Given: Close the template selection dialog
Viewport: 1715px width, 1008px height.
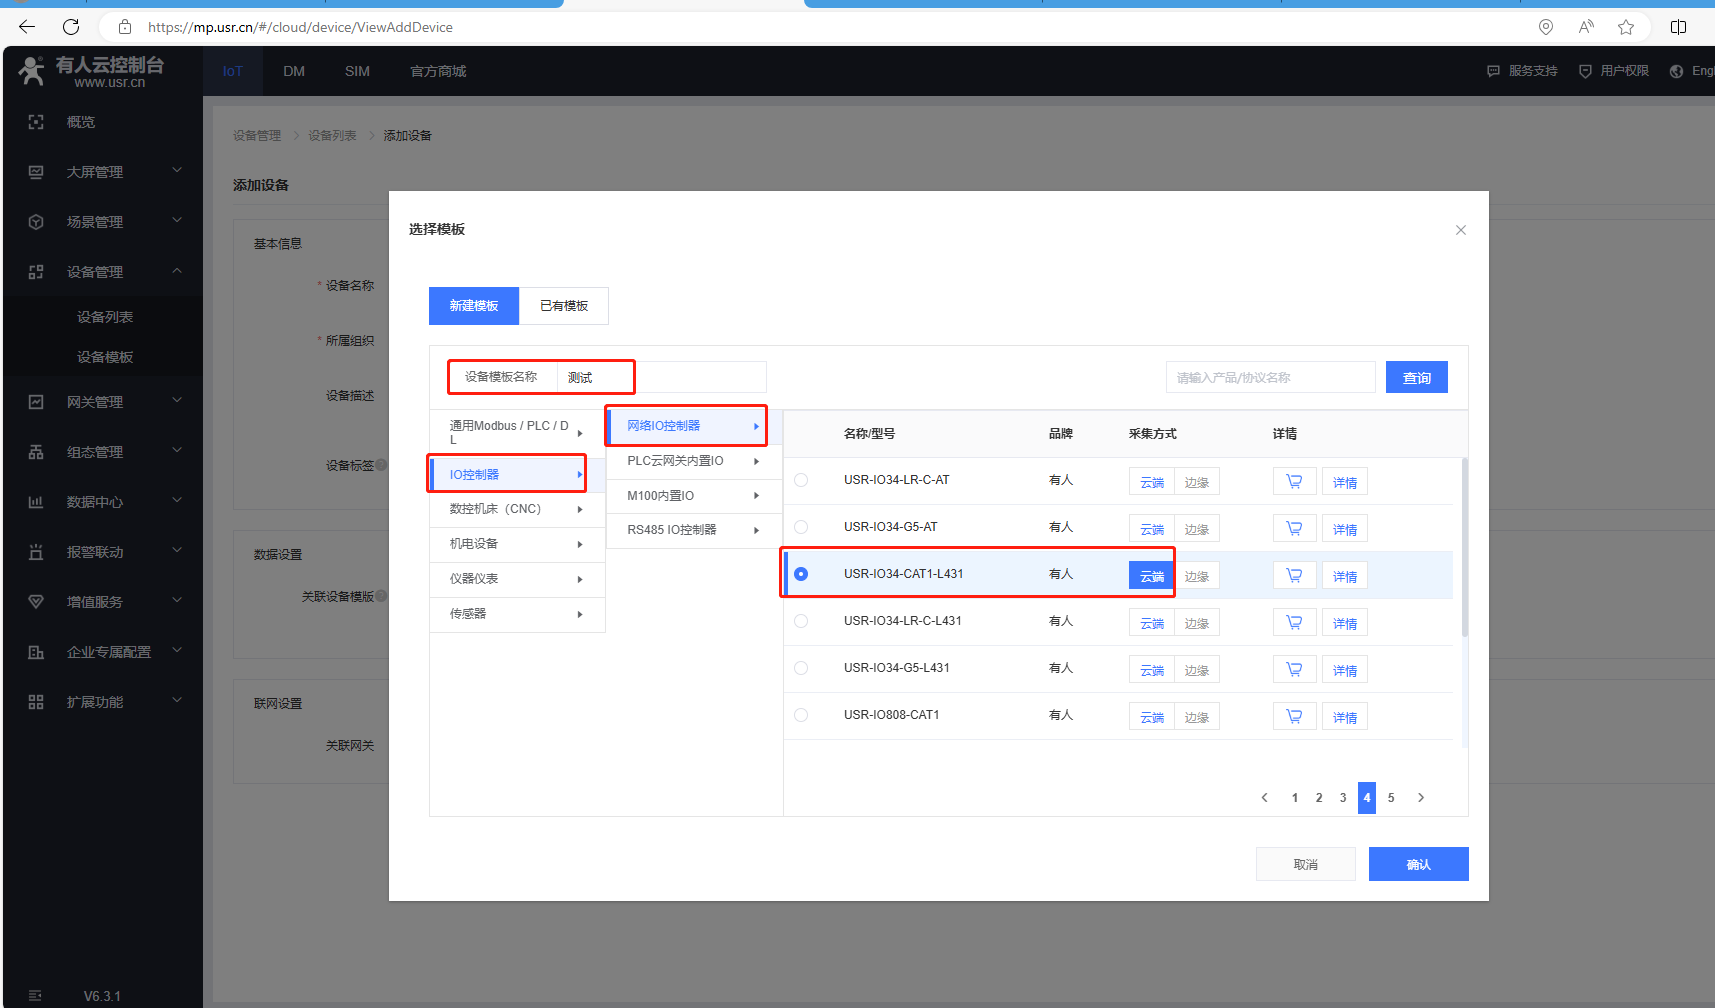Looking at the screenshot, I should coord(1460,230).
